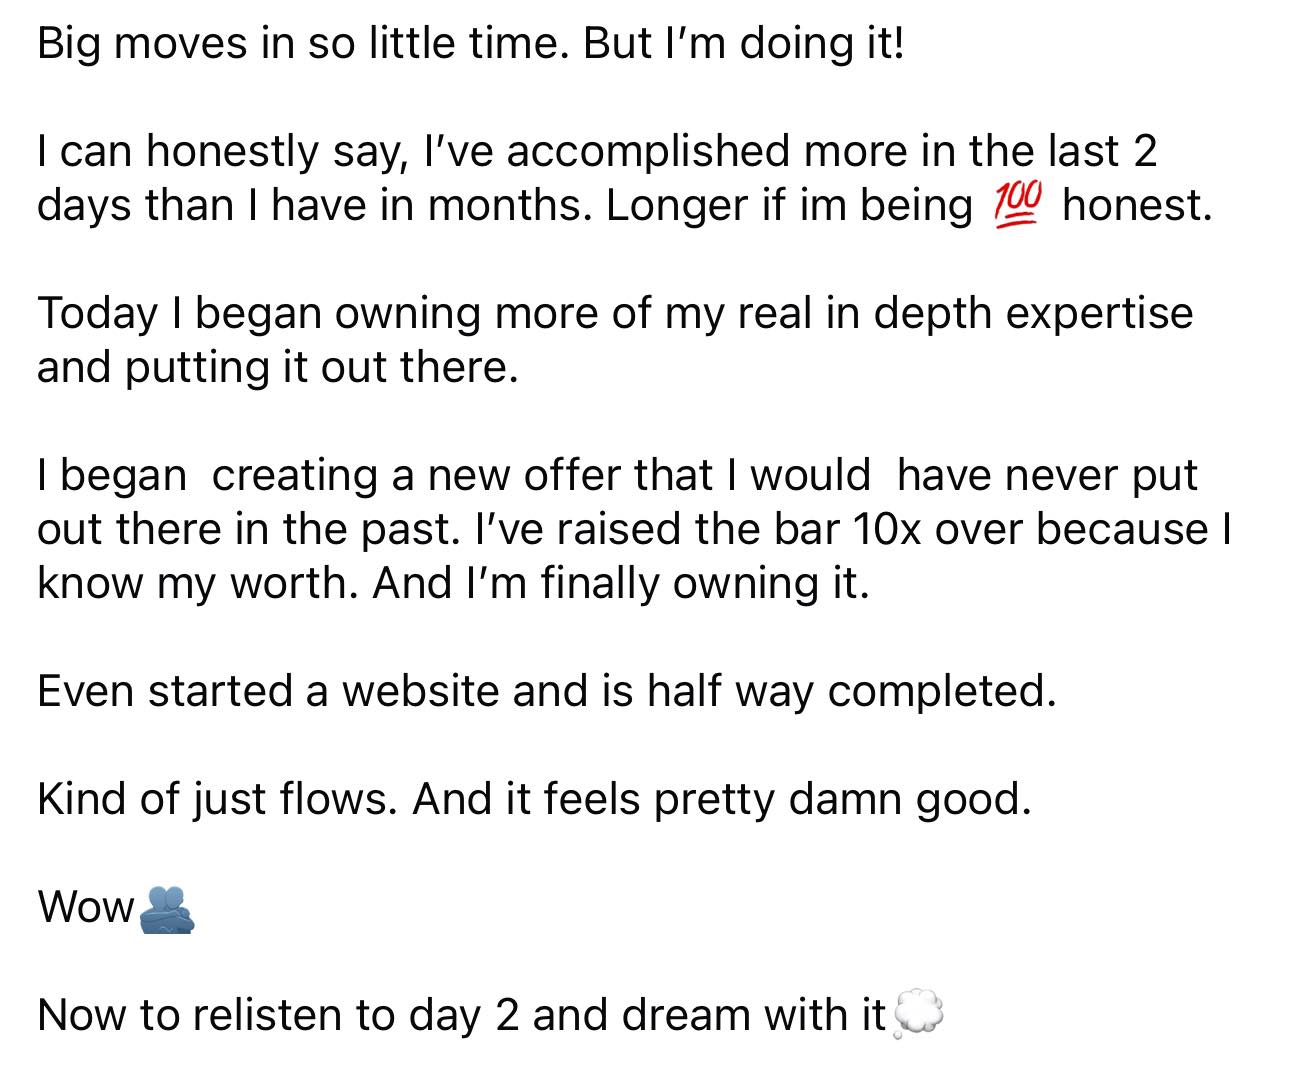Viewport: 1290px width, 1065px height.
Task: Click the word 'expertise' in the text
Action: 1099,314
